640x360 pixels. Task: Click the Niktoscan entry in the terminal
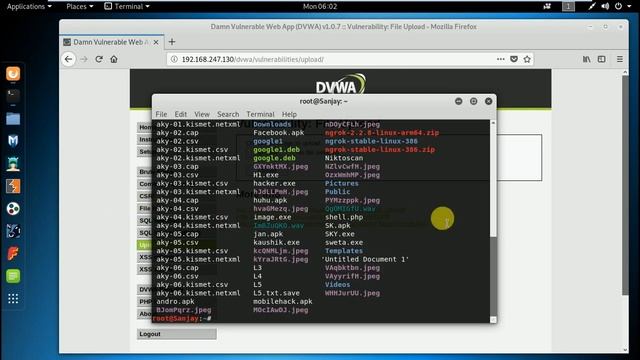344,158
